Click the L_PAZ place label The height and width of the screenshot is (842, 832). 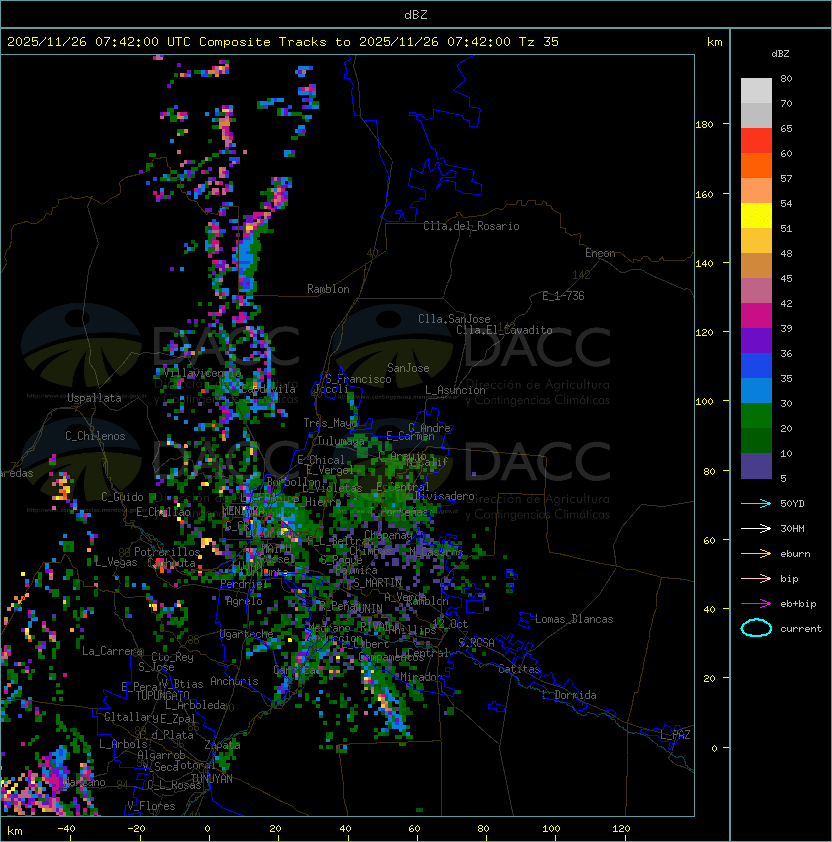(x=675, y=735)
